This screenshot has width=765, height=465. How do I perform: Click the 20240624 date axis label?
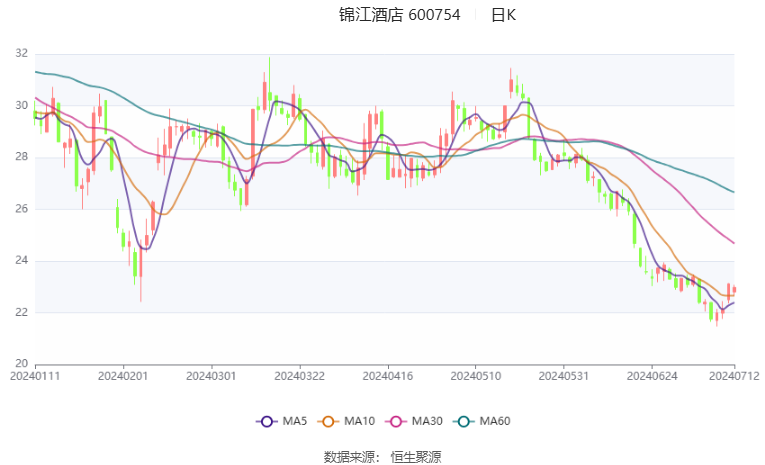tap(652, 376)
